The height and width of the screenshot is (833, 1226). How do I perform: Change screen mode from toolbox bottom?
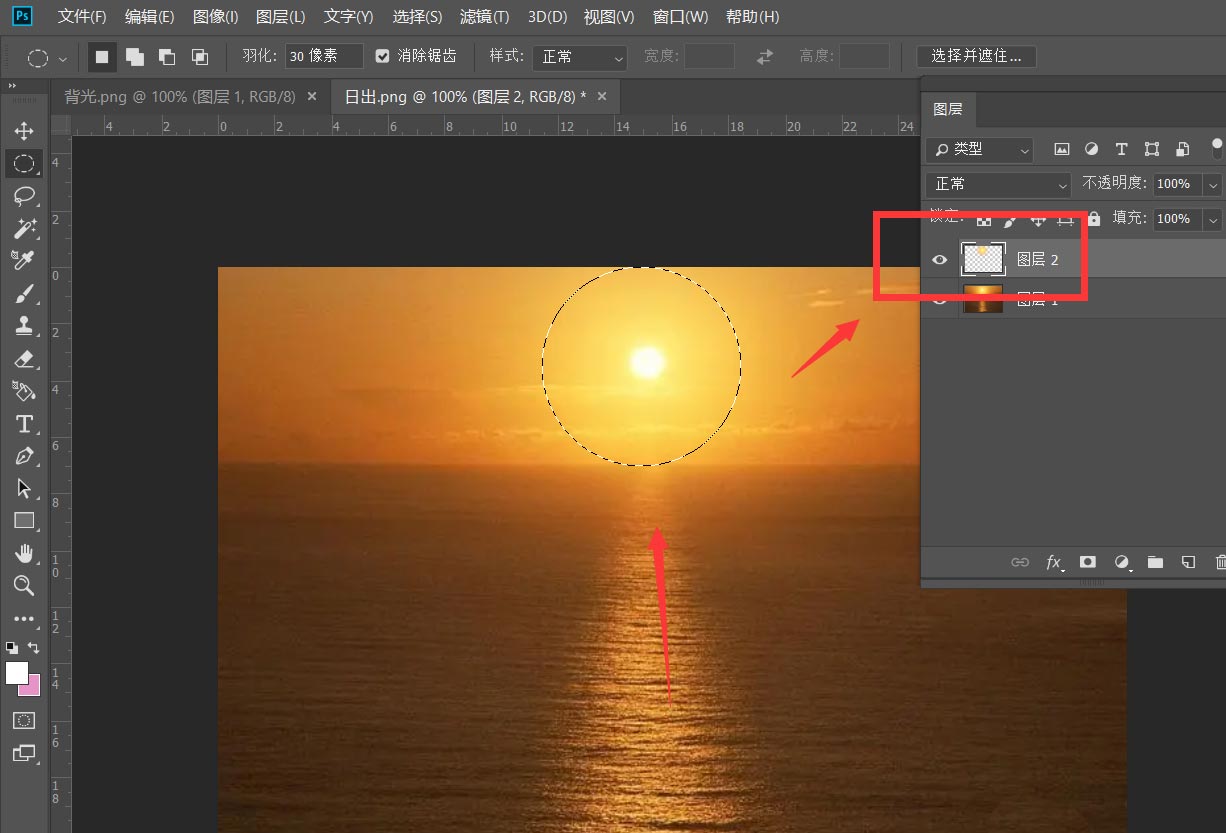tap(24, 753)
